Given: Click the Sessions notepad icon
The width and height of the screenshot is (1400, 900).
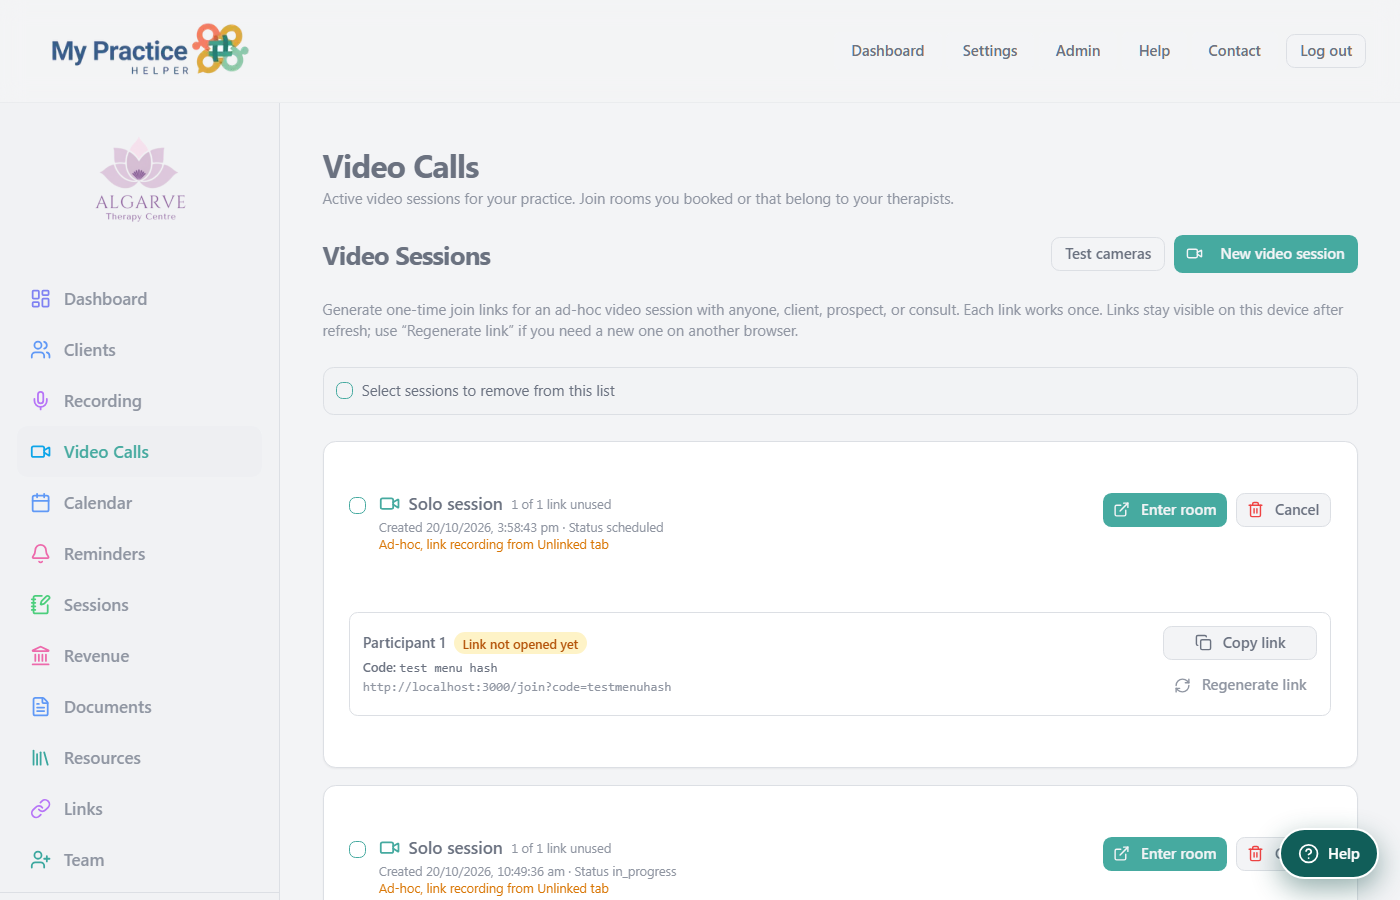Looking at the screenshot, I should pyautogui.click(x=40, y=605).
